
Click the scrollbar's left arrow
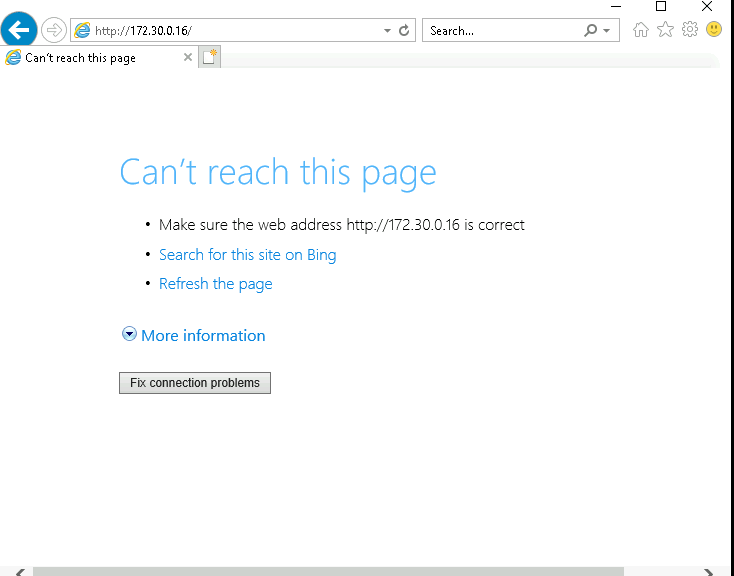(x=20, y=572)
